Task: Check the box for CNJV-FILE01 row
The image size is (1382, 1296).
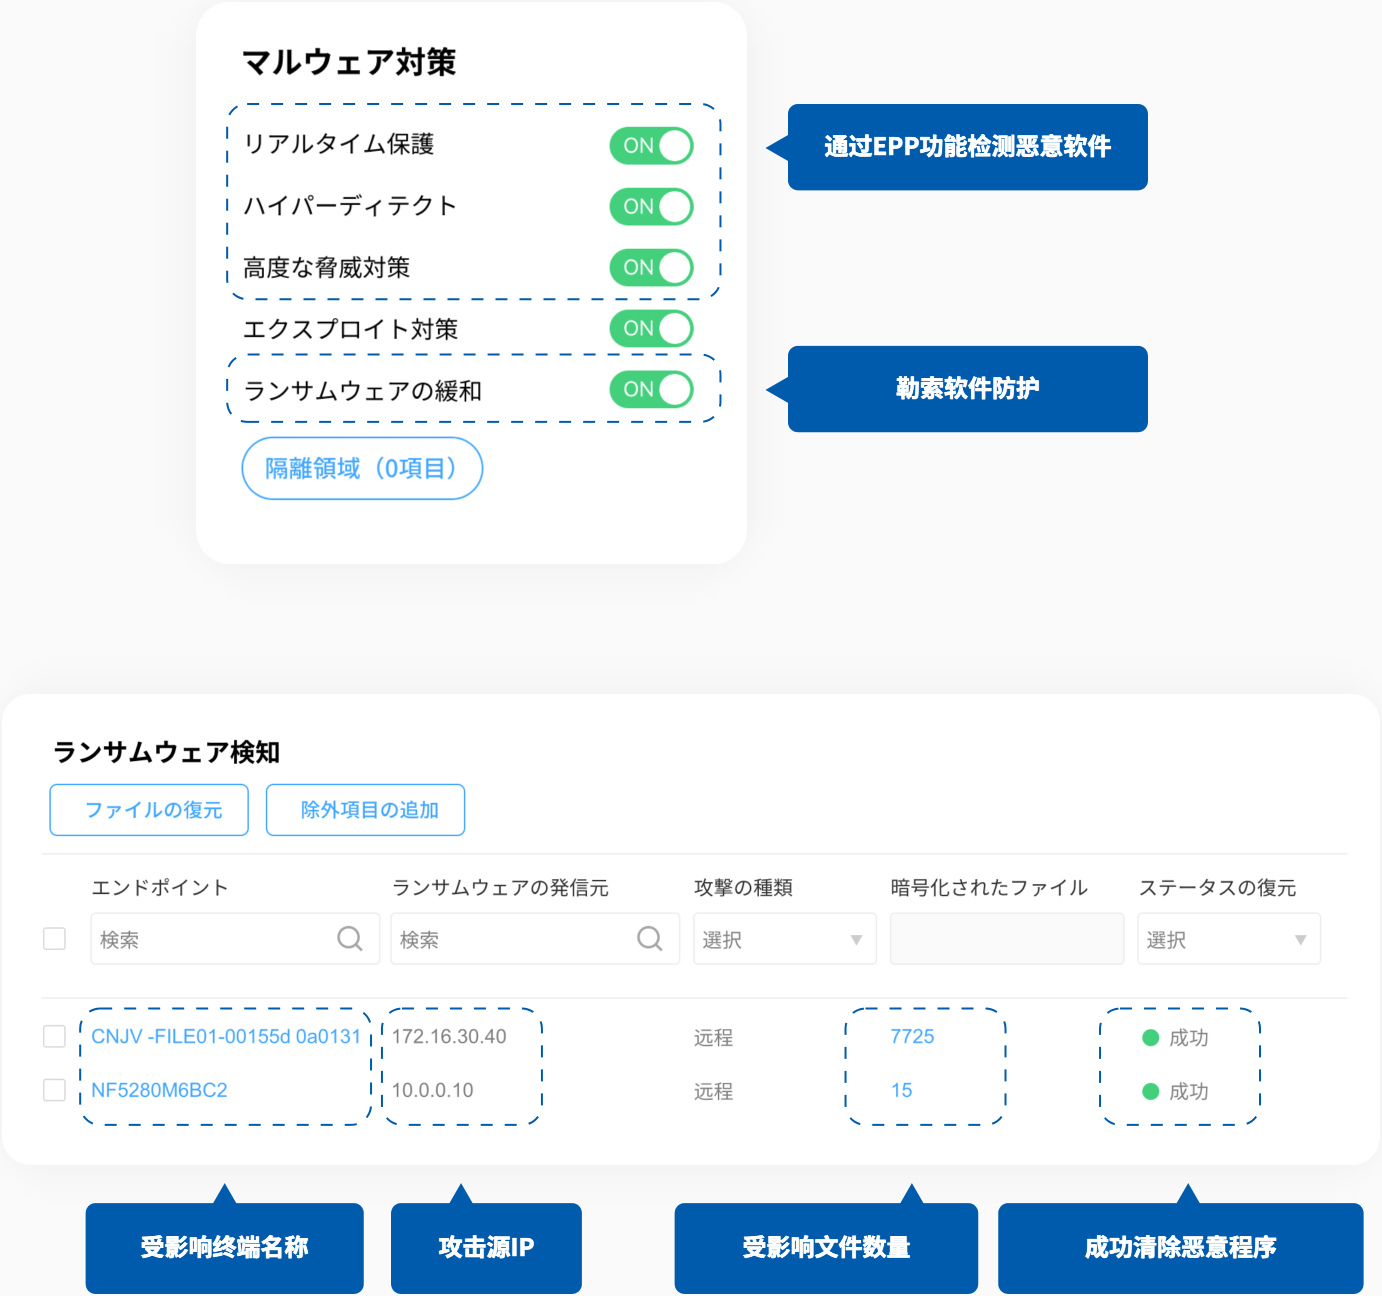Action: click(55, 1037)
